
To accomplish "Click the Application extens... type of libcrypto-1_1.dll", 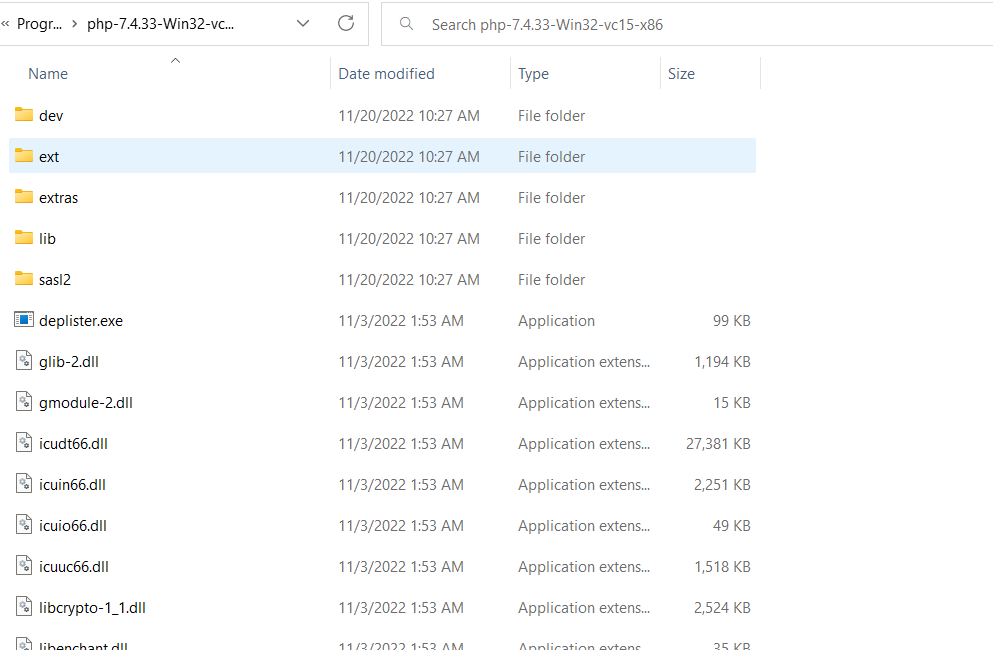I will [583, 608].
